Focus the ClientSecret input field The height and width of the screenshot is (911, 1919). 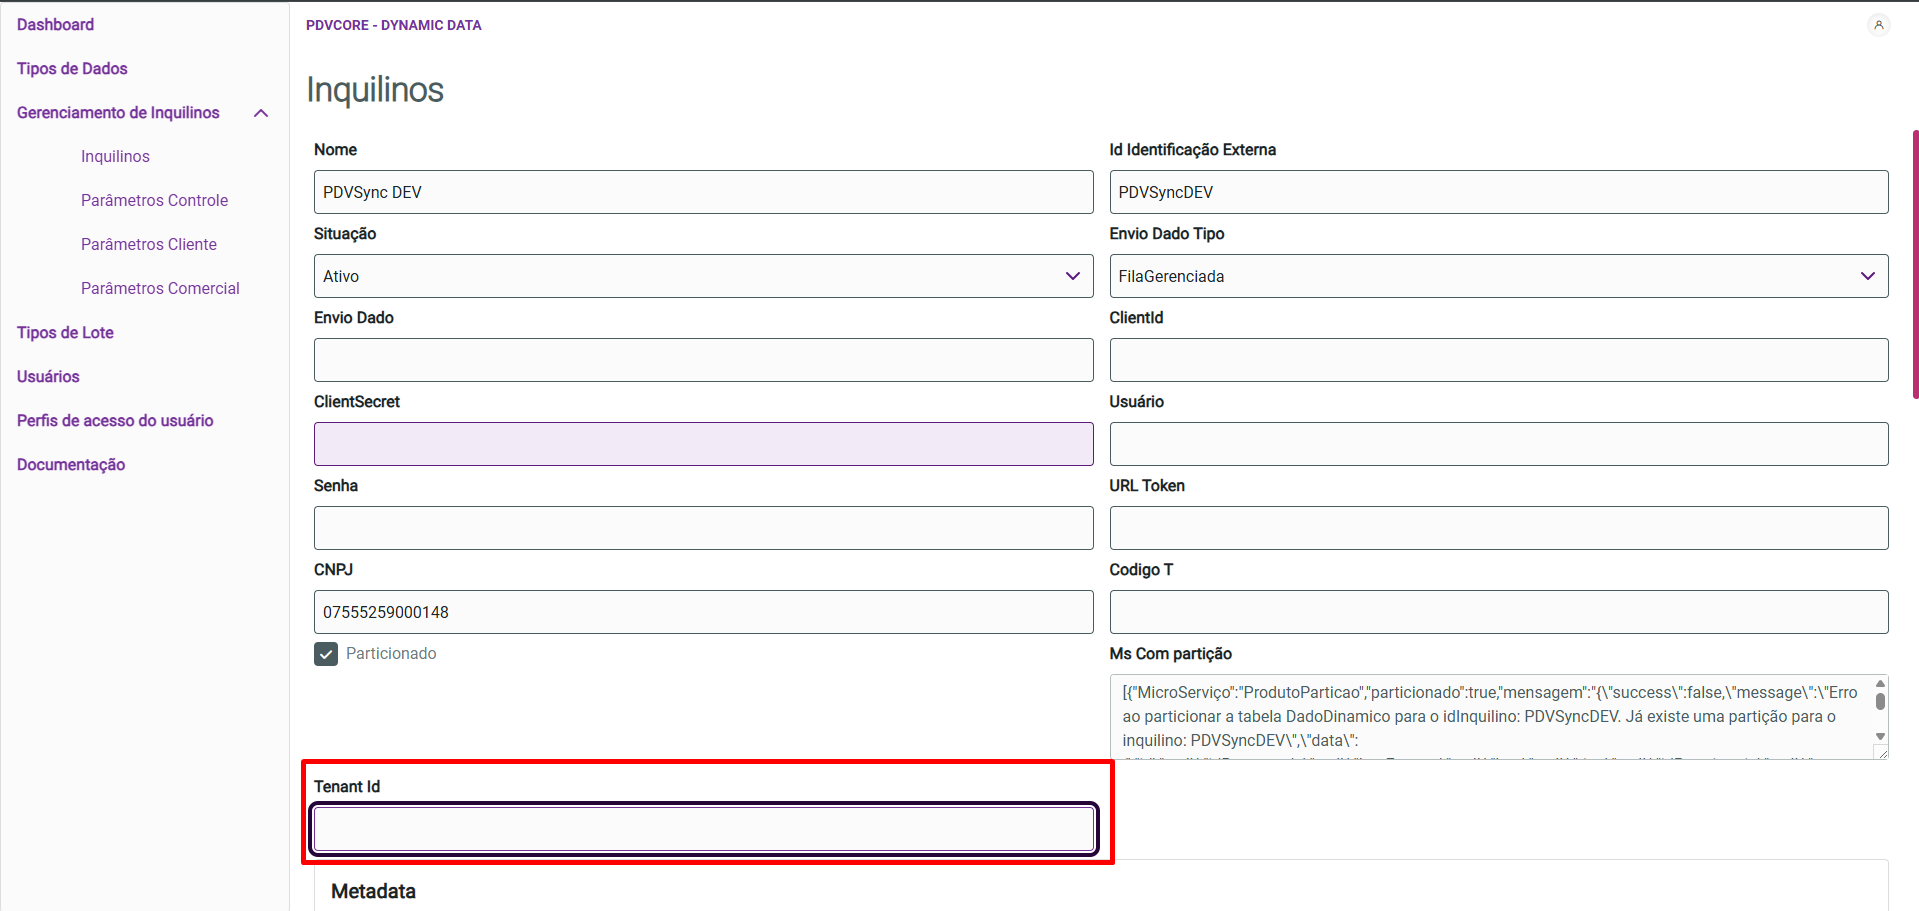(703, 444)
